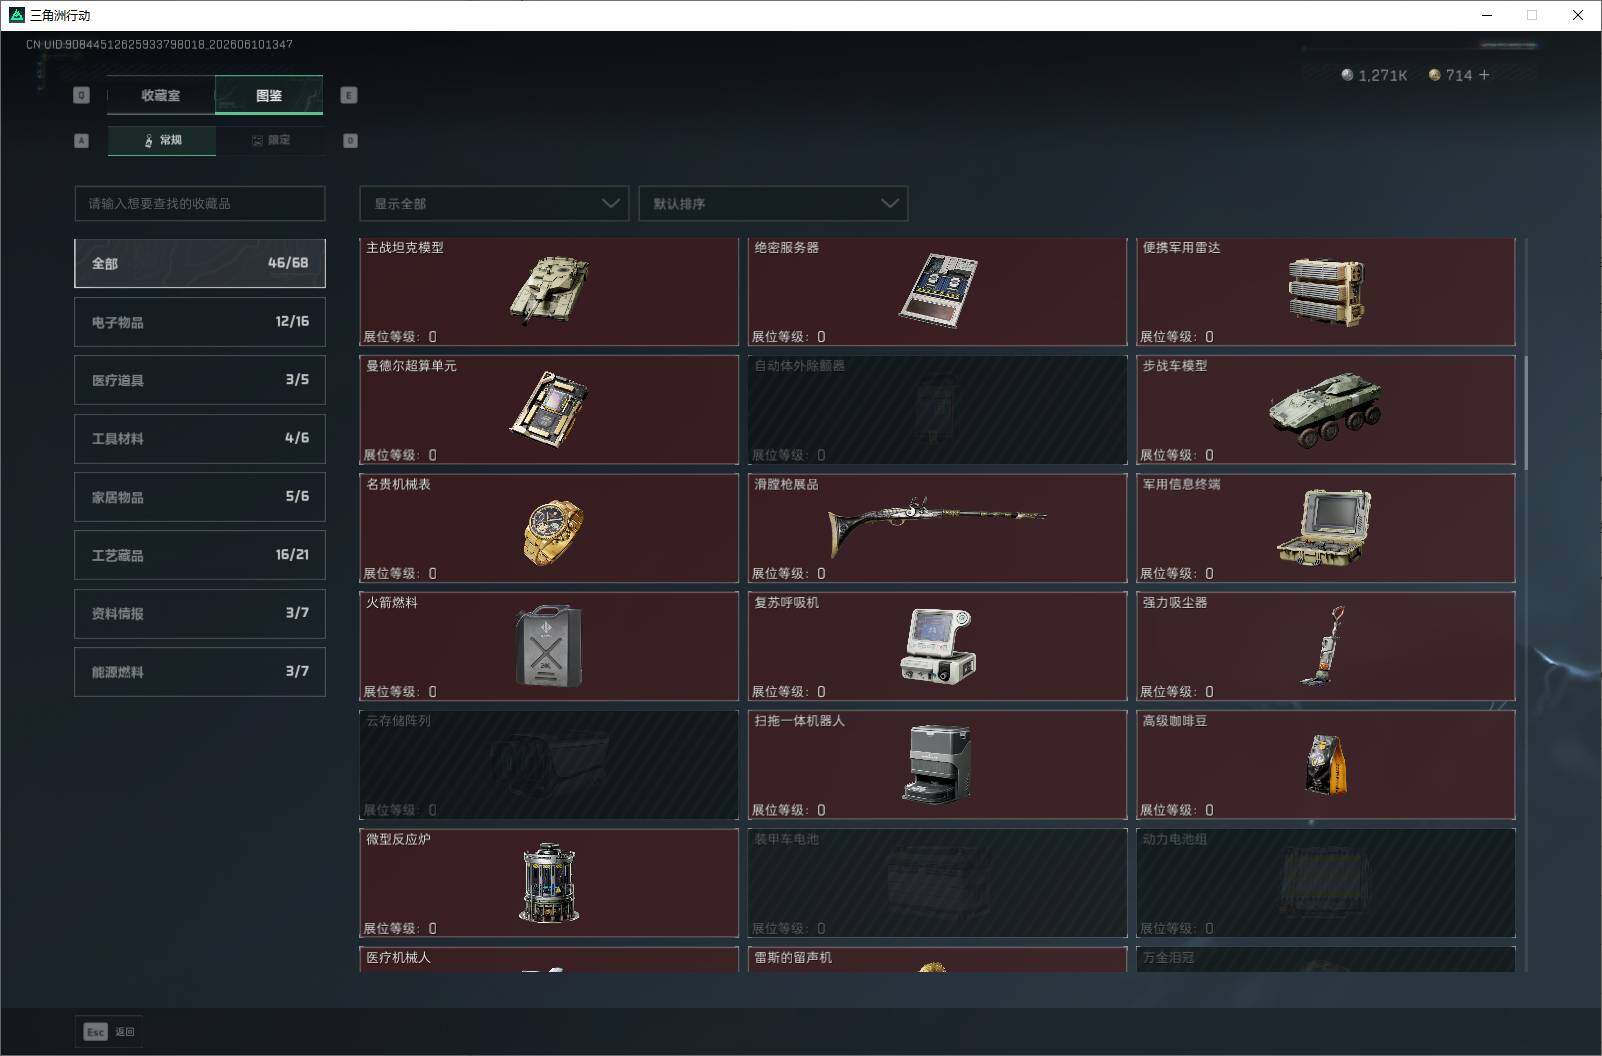Select the 强力吸尘器 vacuum cleaner icon
This screenshot has width=1602, height=1056.
1323,645
